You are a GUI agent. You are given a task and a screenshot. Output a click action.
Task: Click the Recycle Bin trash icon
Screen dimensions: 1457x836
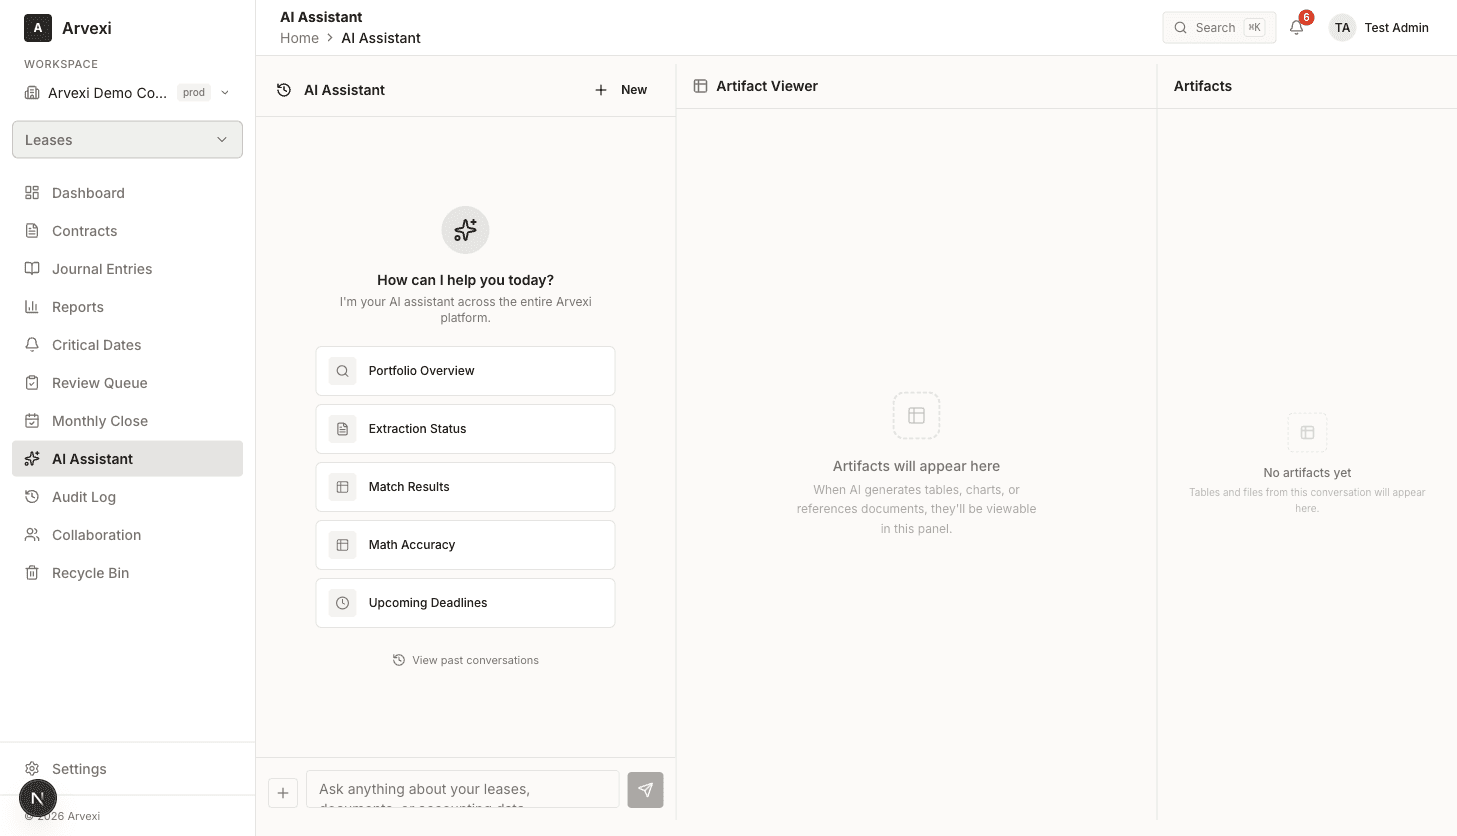coord(33,572)
